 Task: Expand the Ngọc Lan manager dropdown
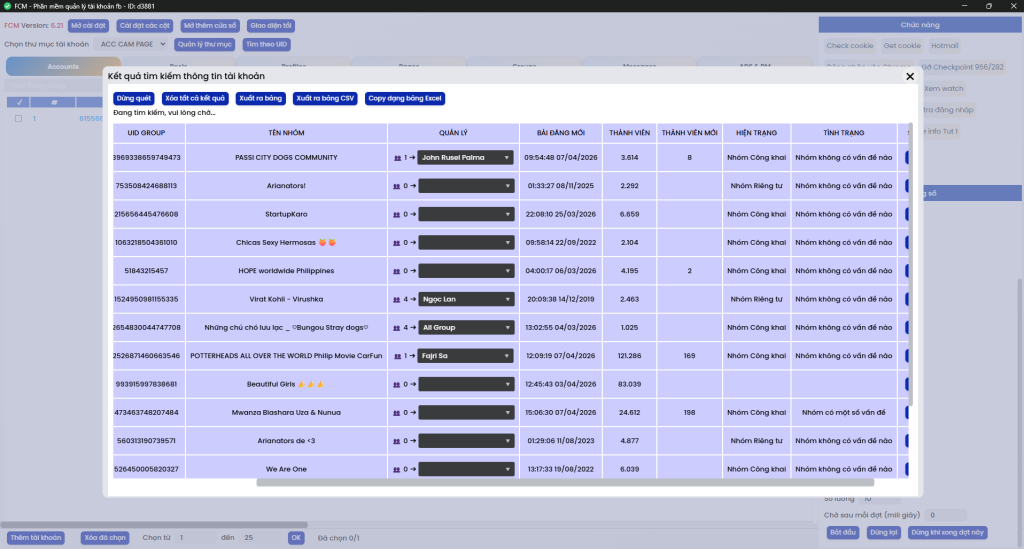pos(465,299)
